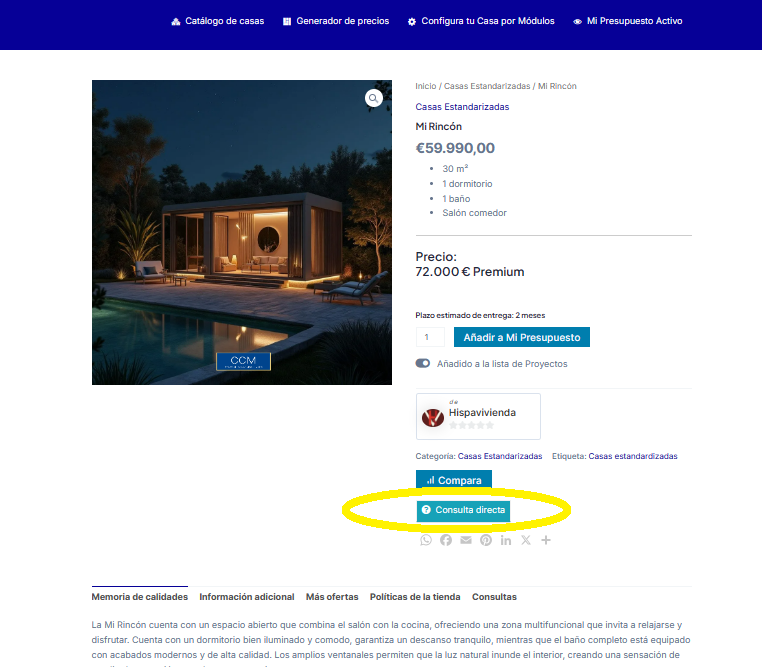762x667 pixels.
Task: Open the Políticas de la tienda tab
Action: pyautogui.click(x=415, y=597)
